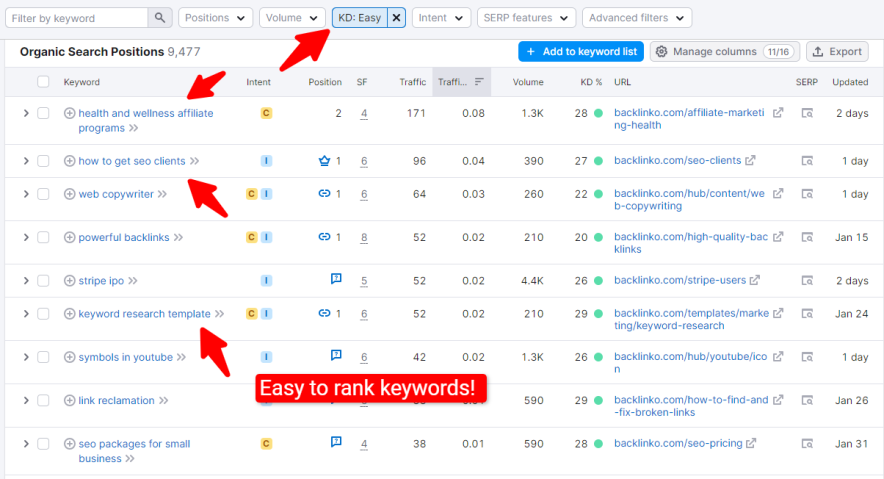The height and width of the screenshot is (479, 884).
Task: Click the Add to keyword list button
Action: [x=581, y=52]
